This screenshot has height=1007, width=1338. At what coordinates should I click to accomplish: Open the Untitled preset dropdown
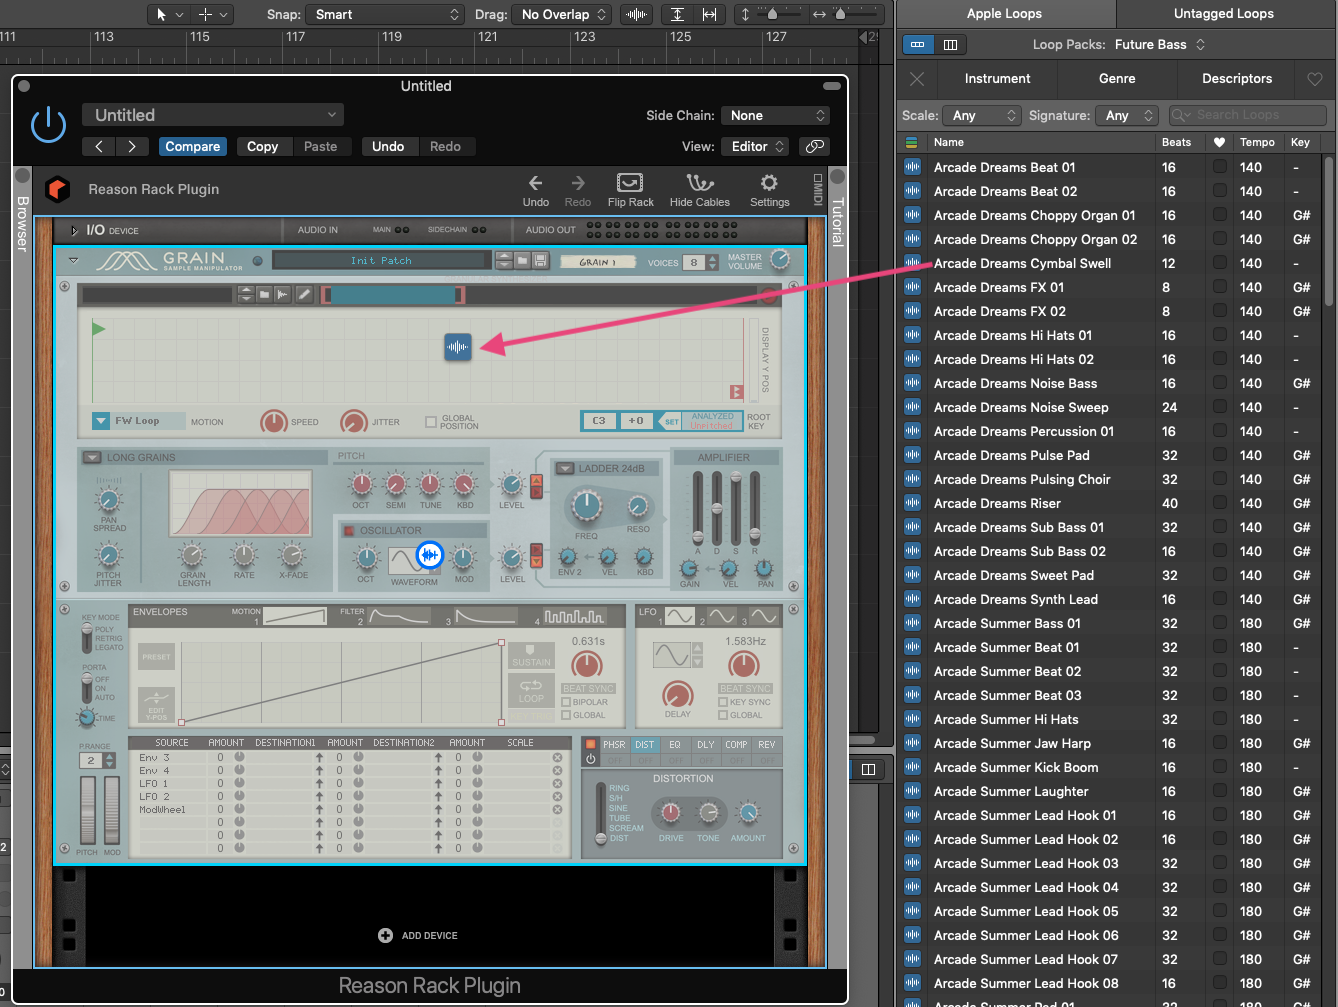pos(213,115)
